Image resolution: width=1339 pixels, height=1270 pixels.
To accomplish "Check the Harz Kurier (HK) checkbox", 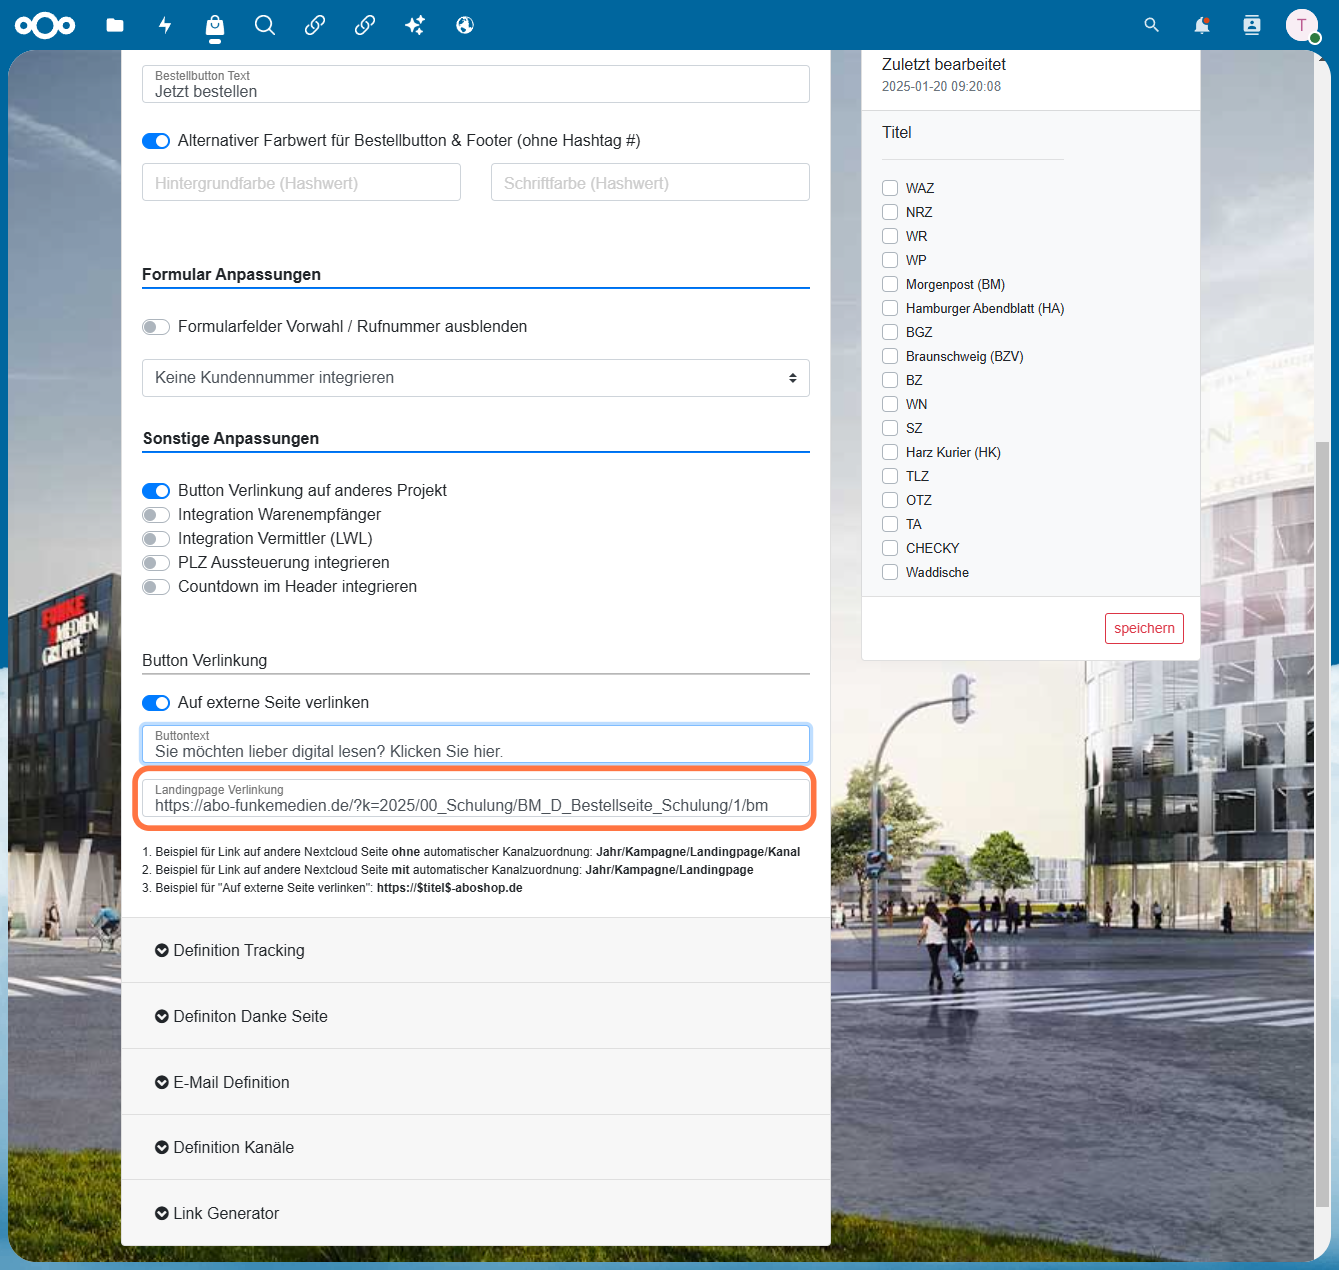I will point(890,452).
